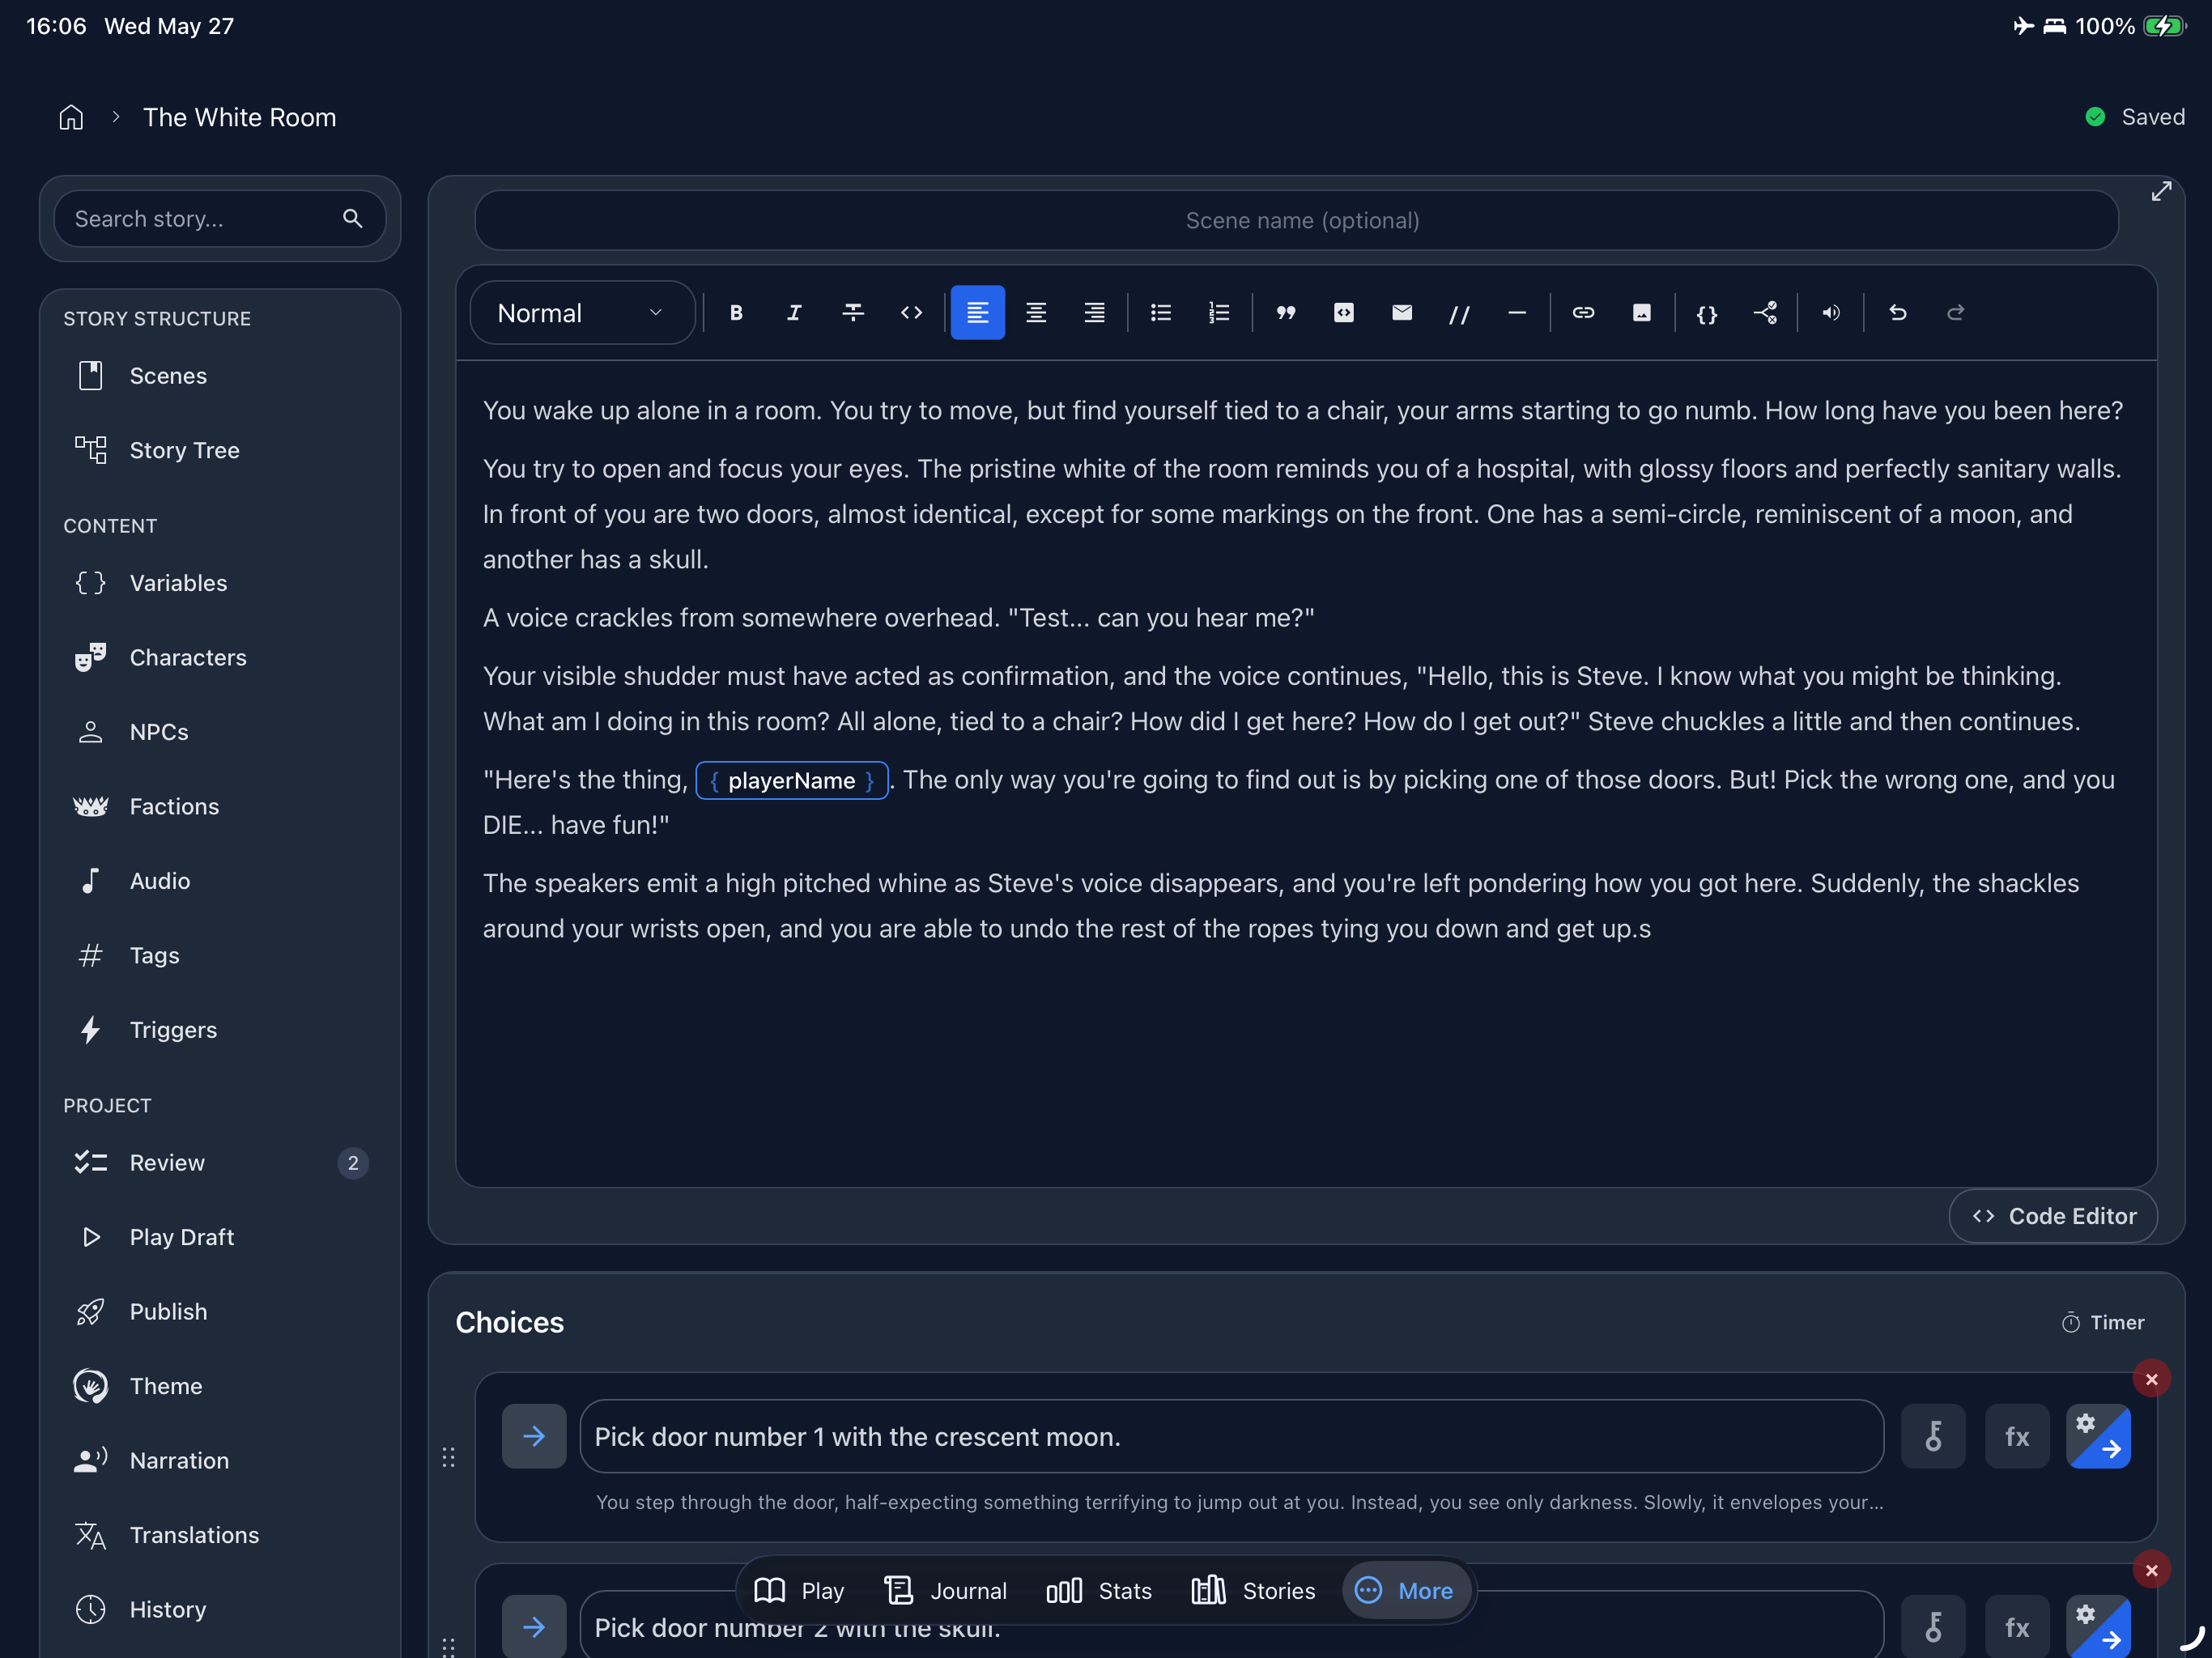Open the Translations page
The image size is (2212, 1658).
220,1535
